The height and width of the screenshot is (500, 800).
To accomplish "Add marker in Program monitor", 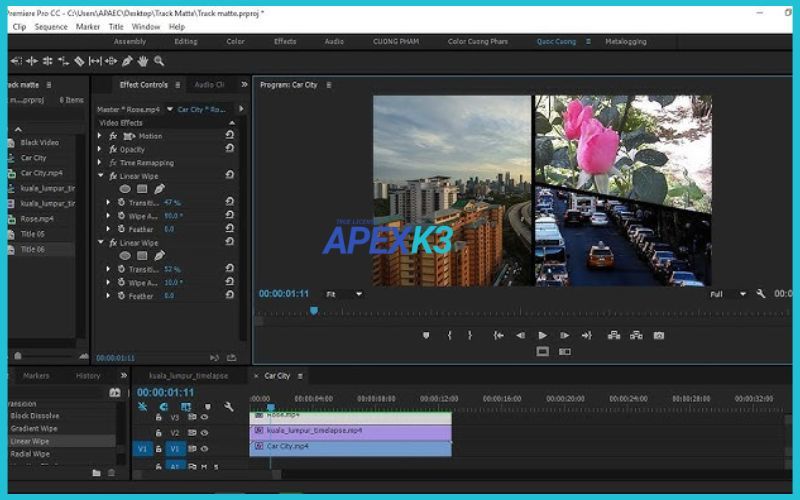I will (x=426, y=335).
